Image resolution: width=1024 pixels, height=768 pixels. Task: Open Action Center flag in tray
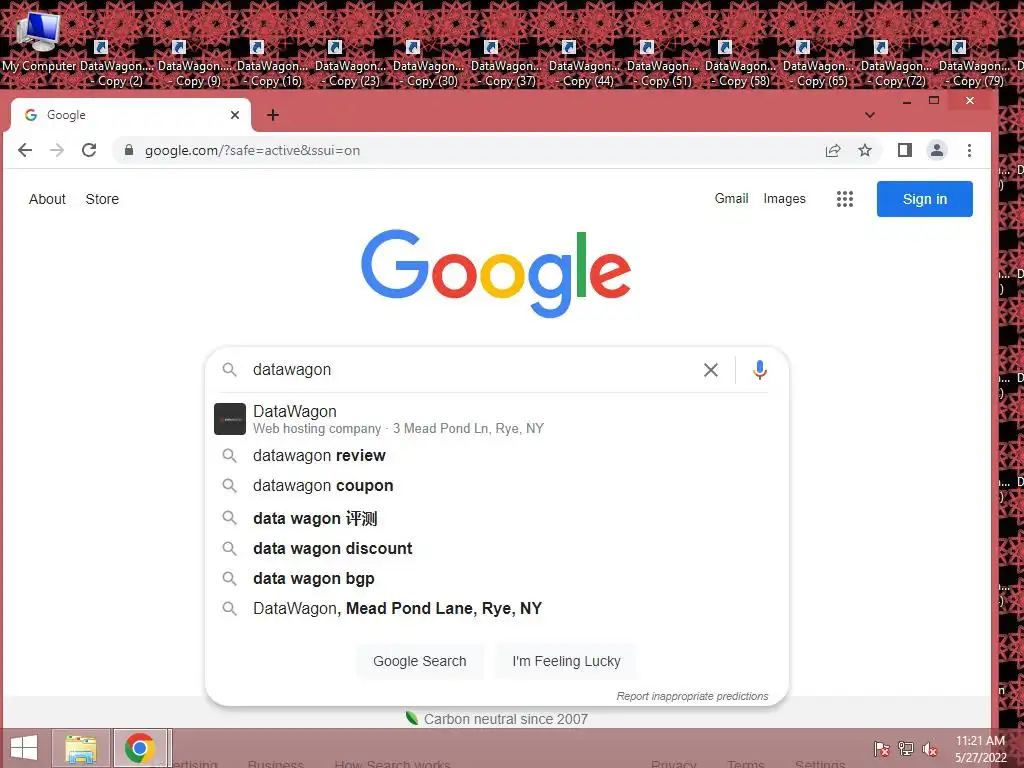click(x=881, y=749)
